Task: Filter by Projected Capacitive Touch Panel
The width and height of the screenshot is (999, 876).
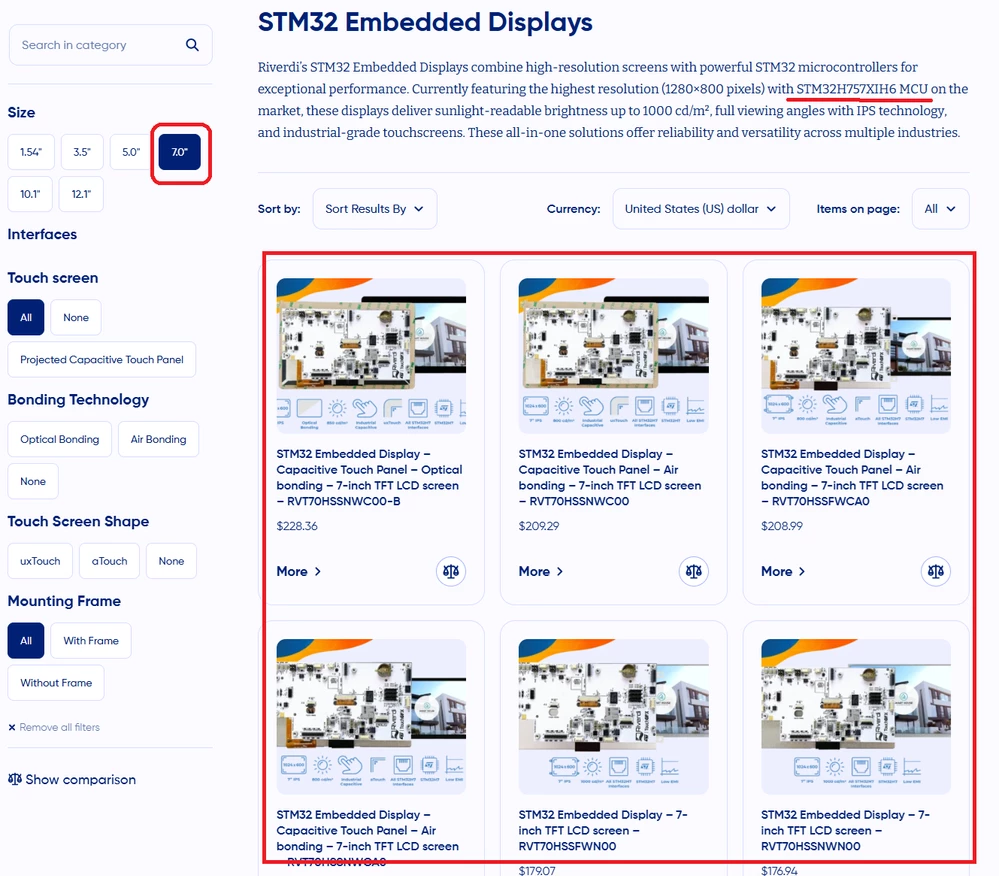Action: click(102, 359)
